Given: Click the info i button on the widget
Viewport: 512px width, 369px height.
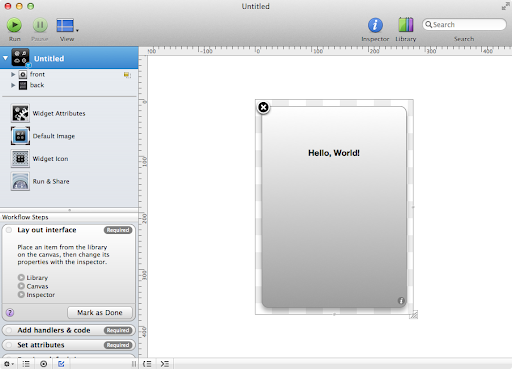Looking at the screenshot, I should tap(401, 301).
